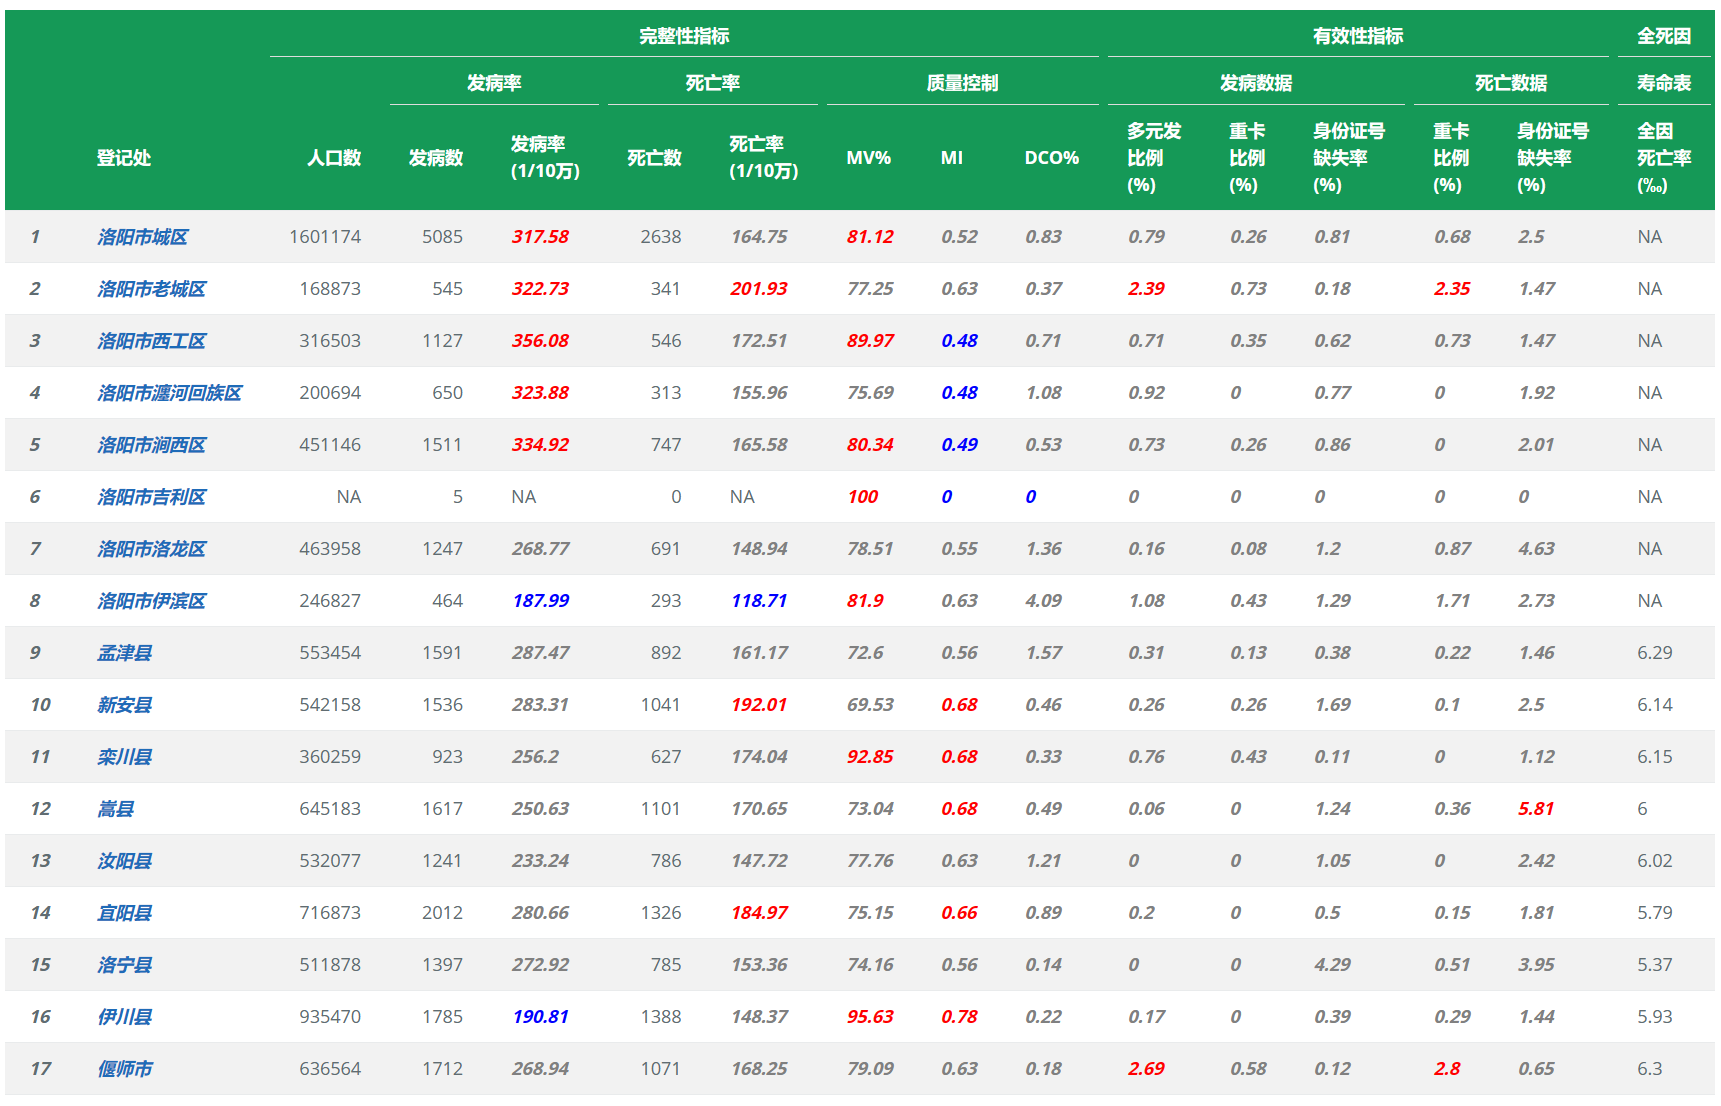This screenshot has height=1106, width=1721.
Task: Open the 伊川县 link
Action: click(124, 1017)
